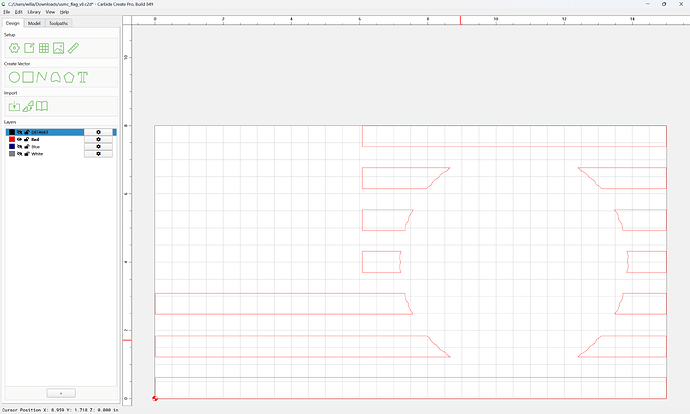Toggle visibility of the Blue layer
This screenshot has width=690, height=414.
[19, 147]
